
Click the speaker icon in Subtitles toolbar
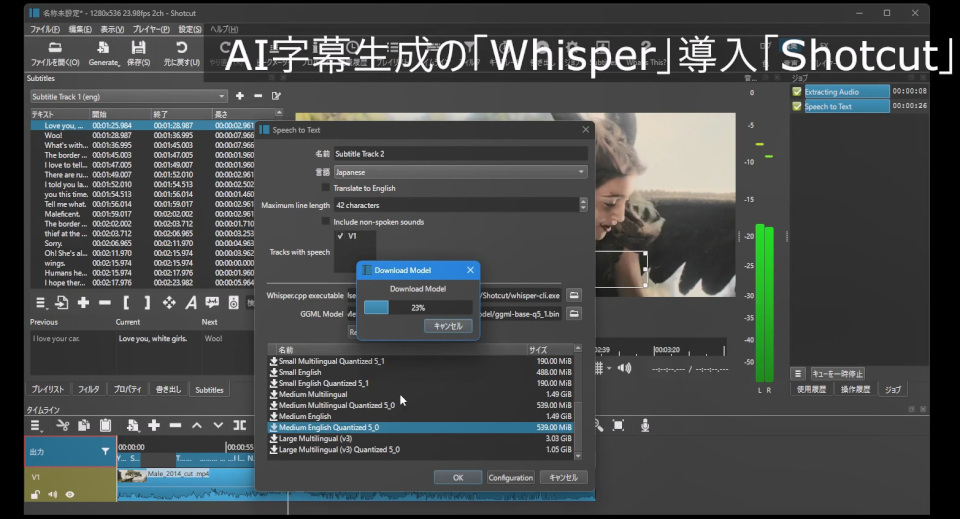[233, 303]
